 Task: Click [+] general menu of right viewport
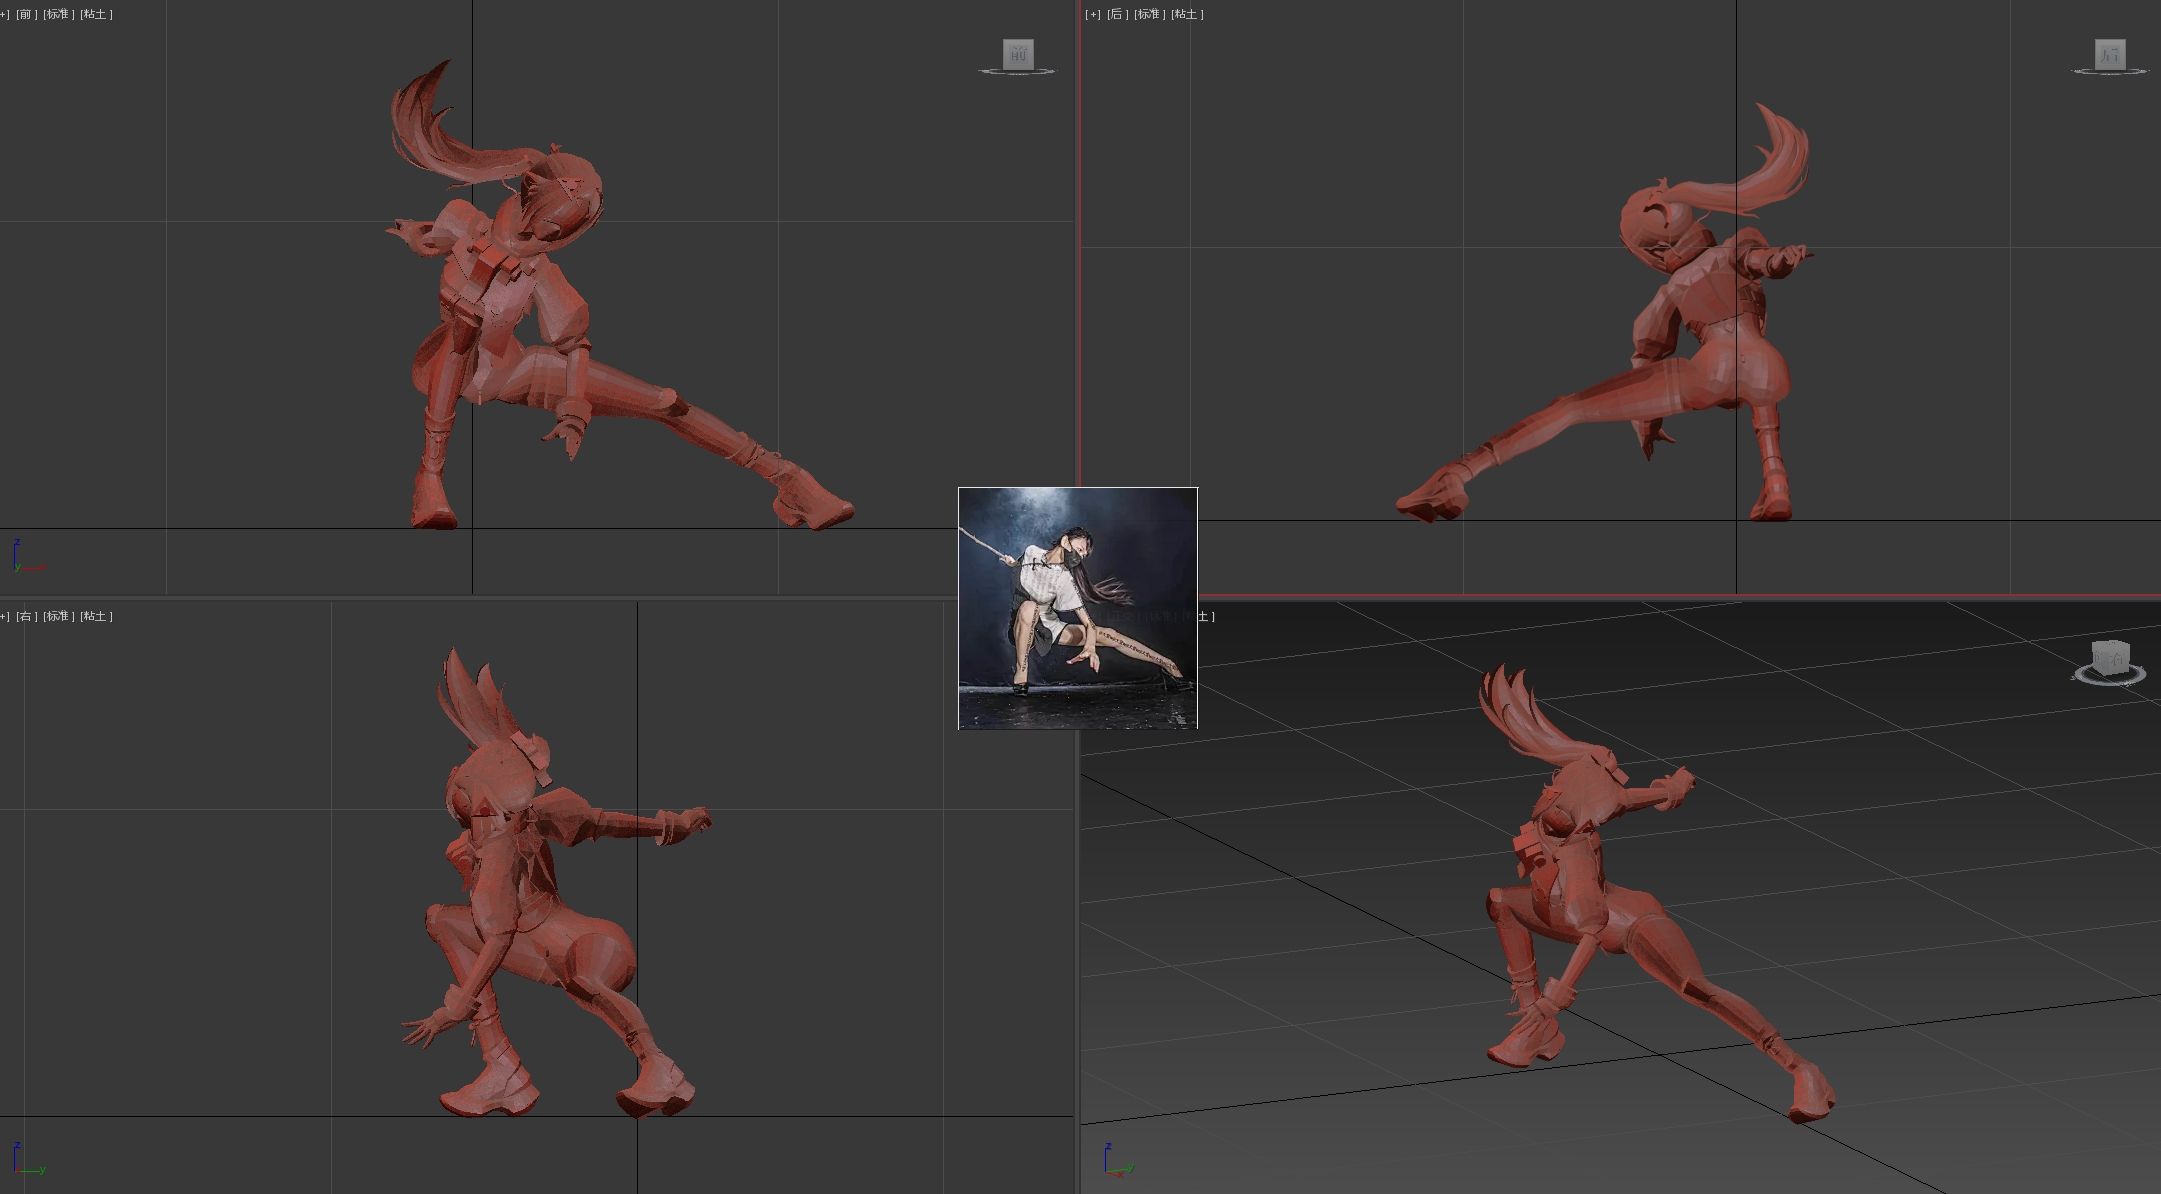click(x=4, y=616)
